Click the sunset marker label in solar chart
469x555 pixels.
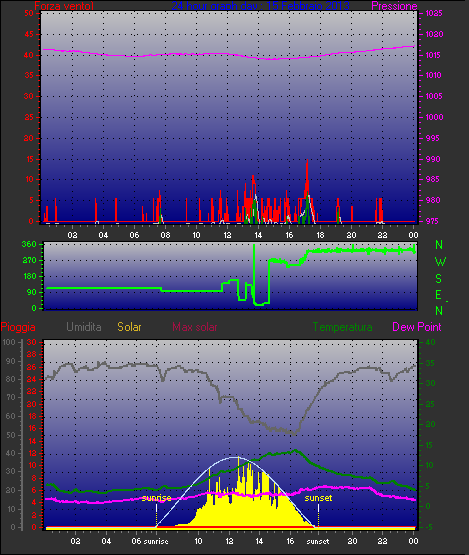[318, 498]
